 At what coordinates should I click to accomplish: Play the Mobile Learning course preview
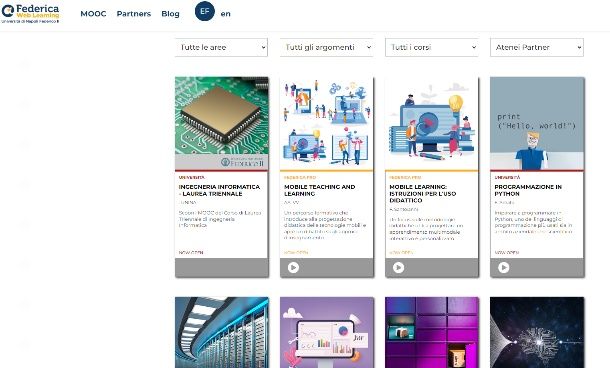[x=398, y=267]
